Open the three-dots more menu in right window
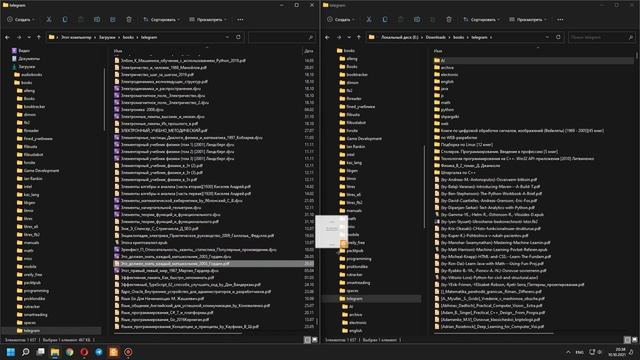This screenshot has height=360, width=640. pos(560,20)
